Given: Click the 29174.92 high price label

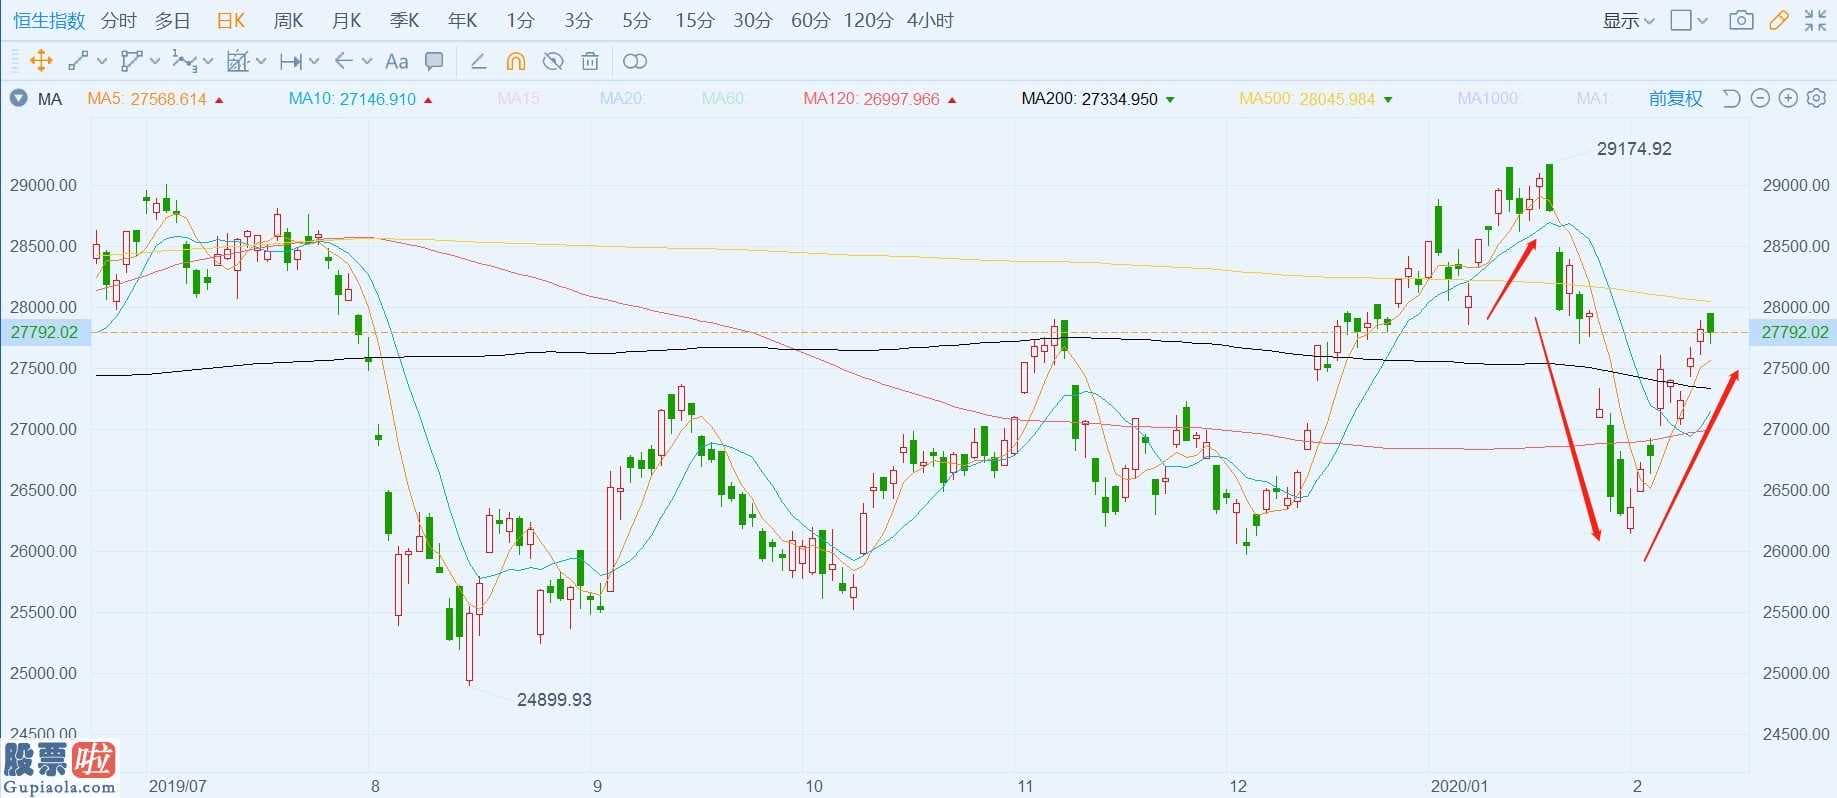Looking at the screenshot, I should click(x=1634, y=149).
